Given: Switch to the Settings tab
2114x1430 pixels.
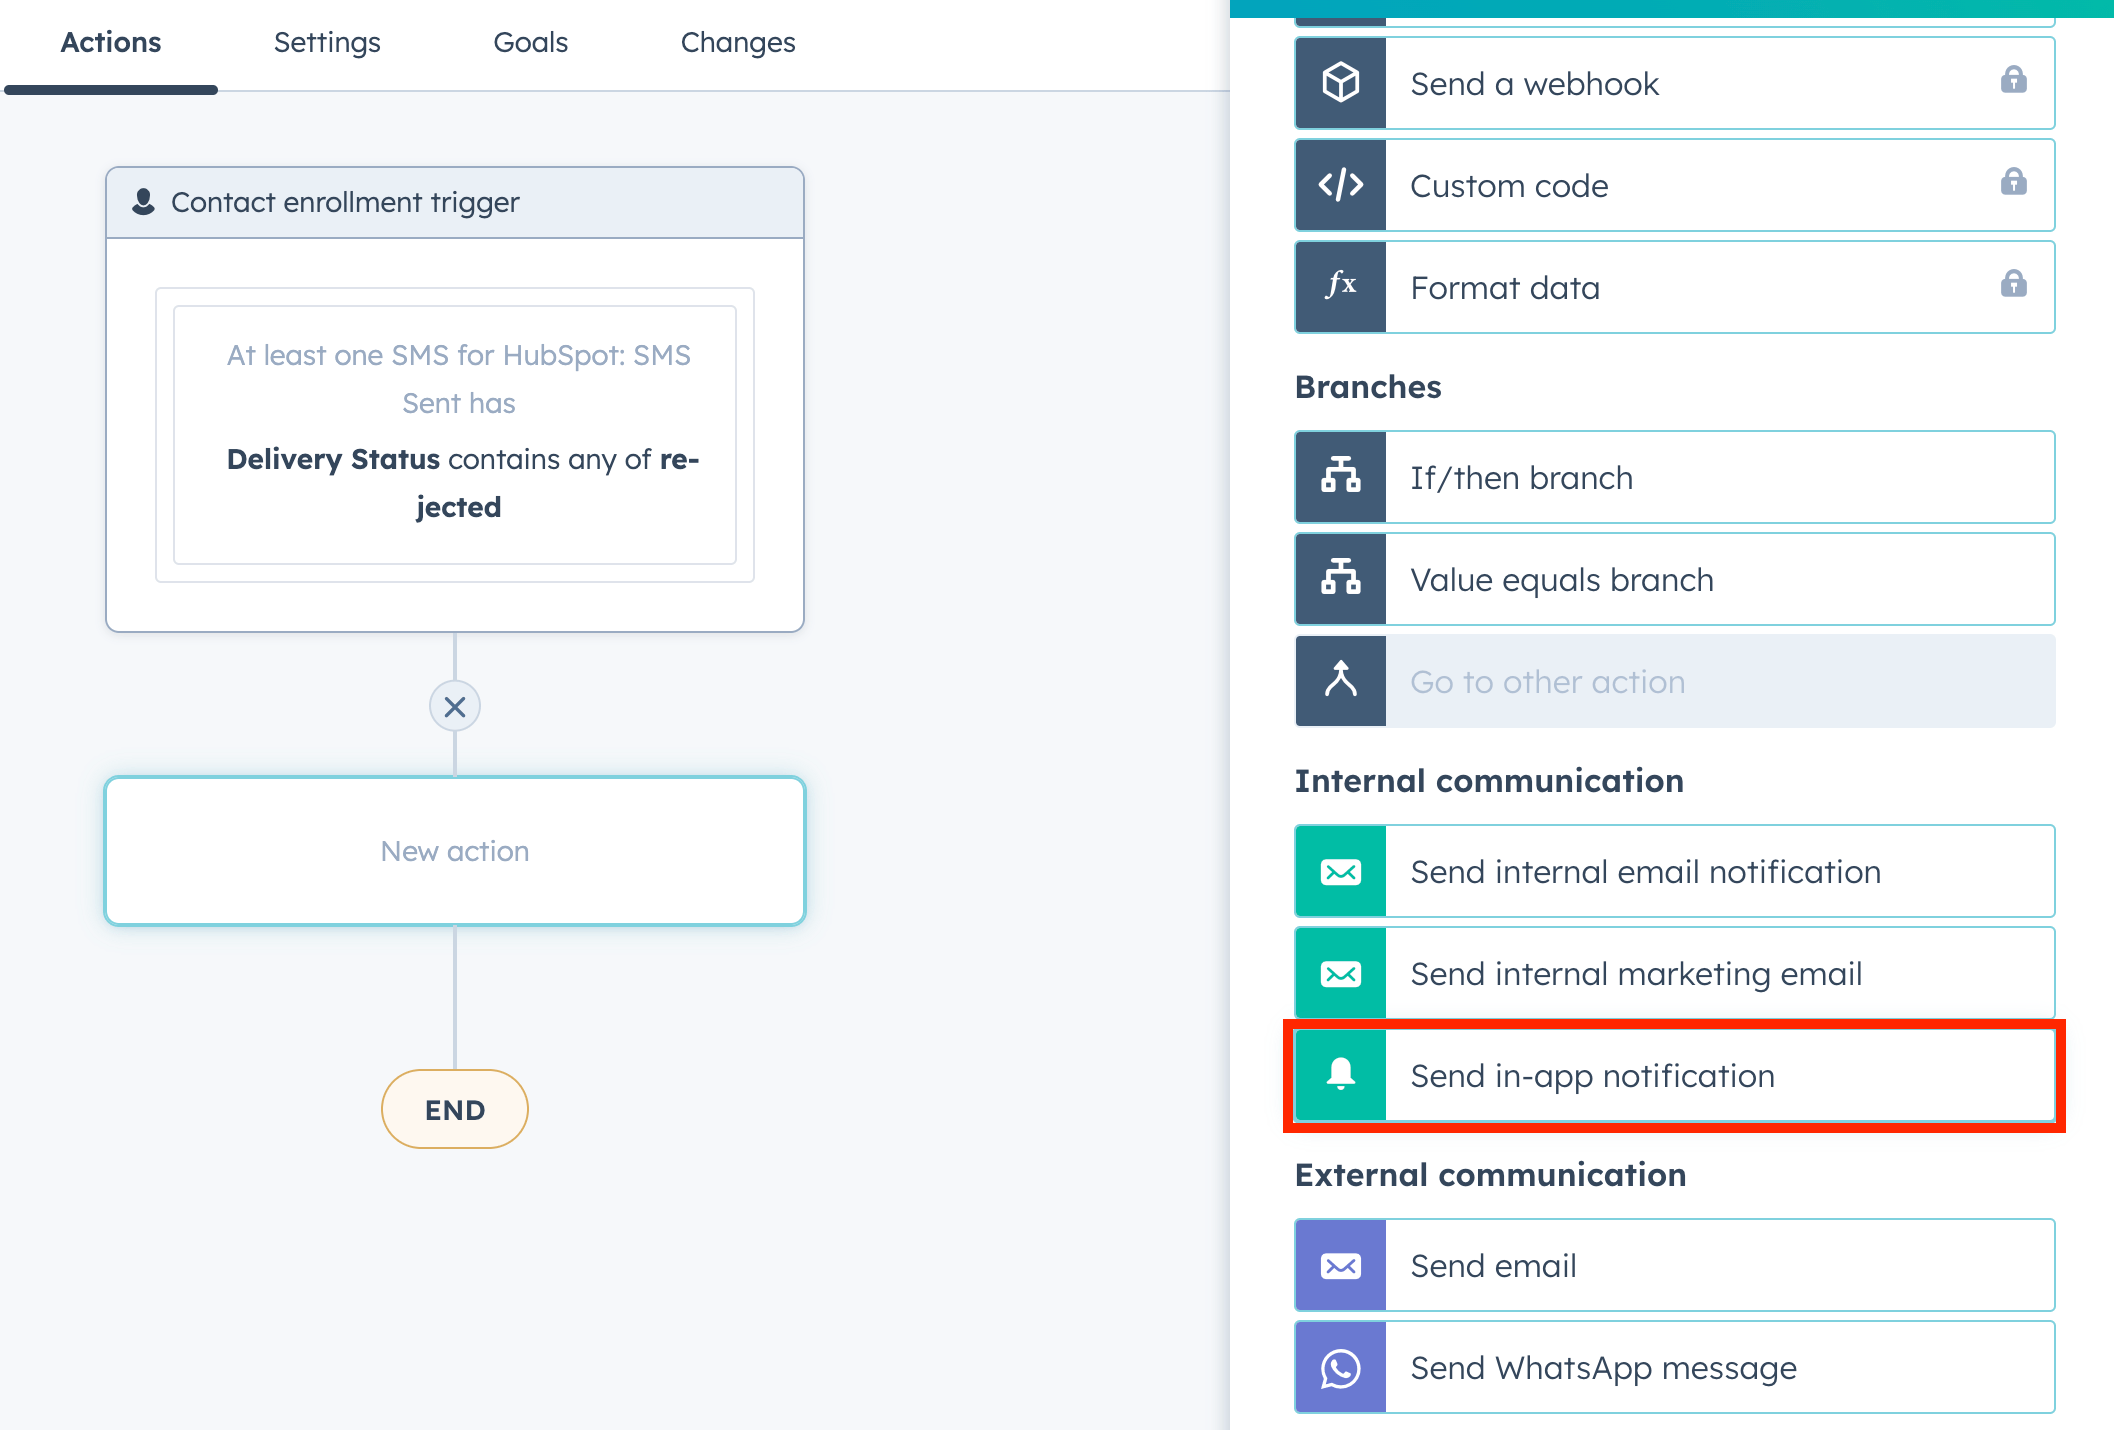Looking at the screenshot, I should [x=326, y=42].
